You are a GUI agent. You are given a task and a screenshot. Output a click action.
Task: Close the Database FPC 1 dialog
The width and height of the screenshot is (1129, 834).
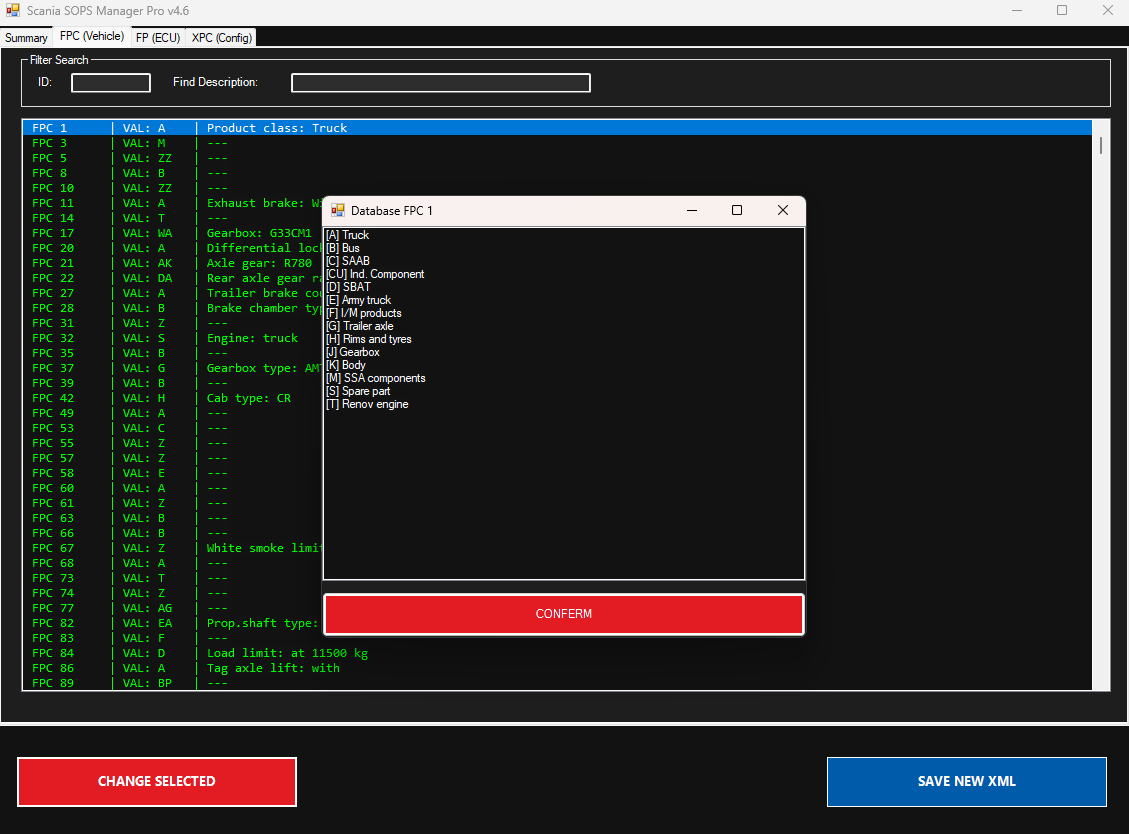(x=783, y=210)
